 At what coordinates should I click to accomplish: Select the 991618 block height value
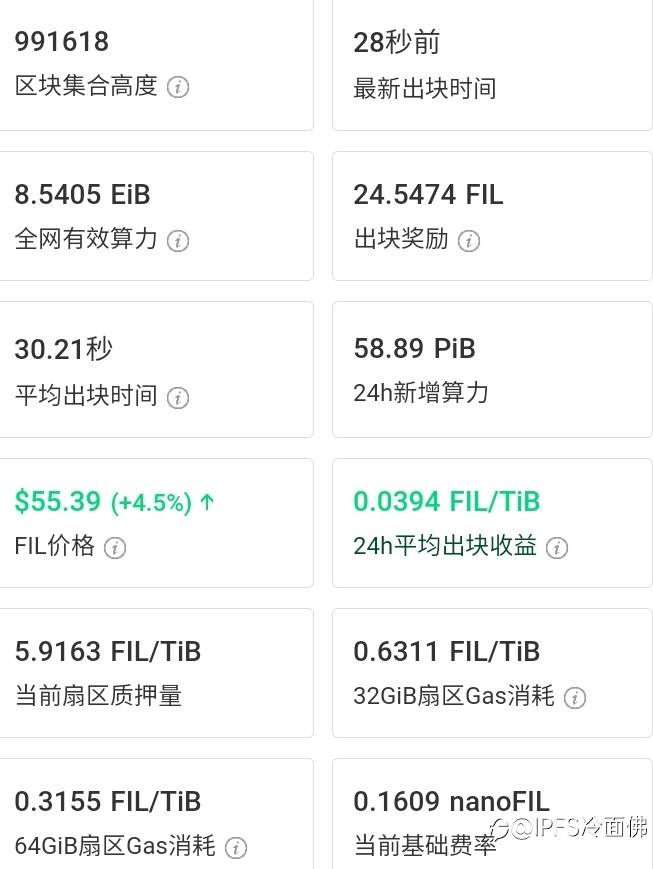[x=62, y=42]
